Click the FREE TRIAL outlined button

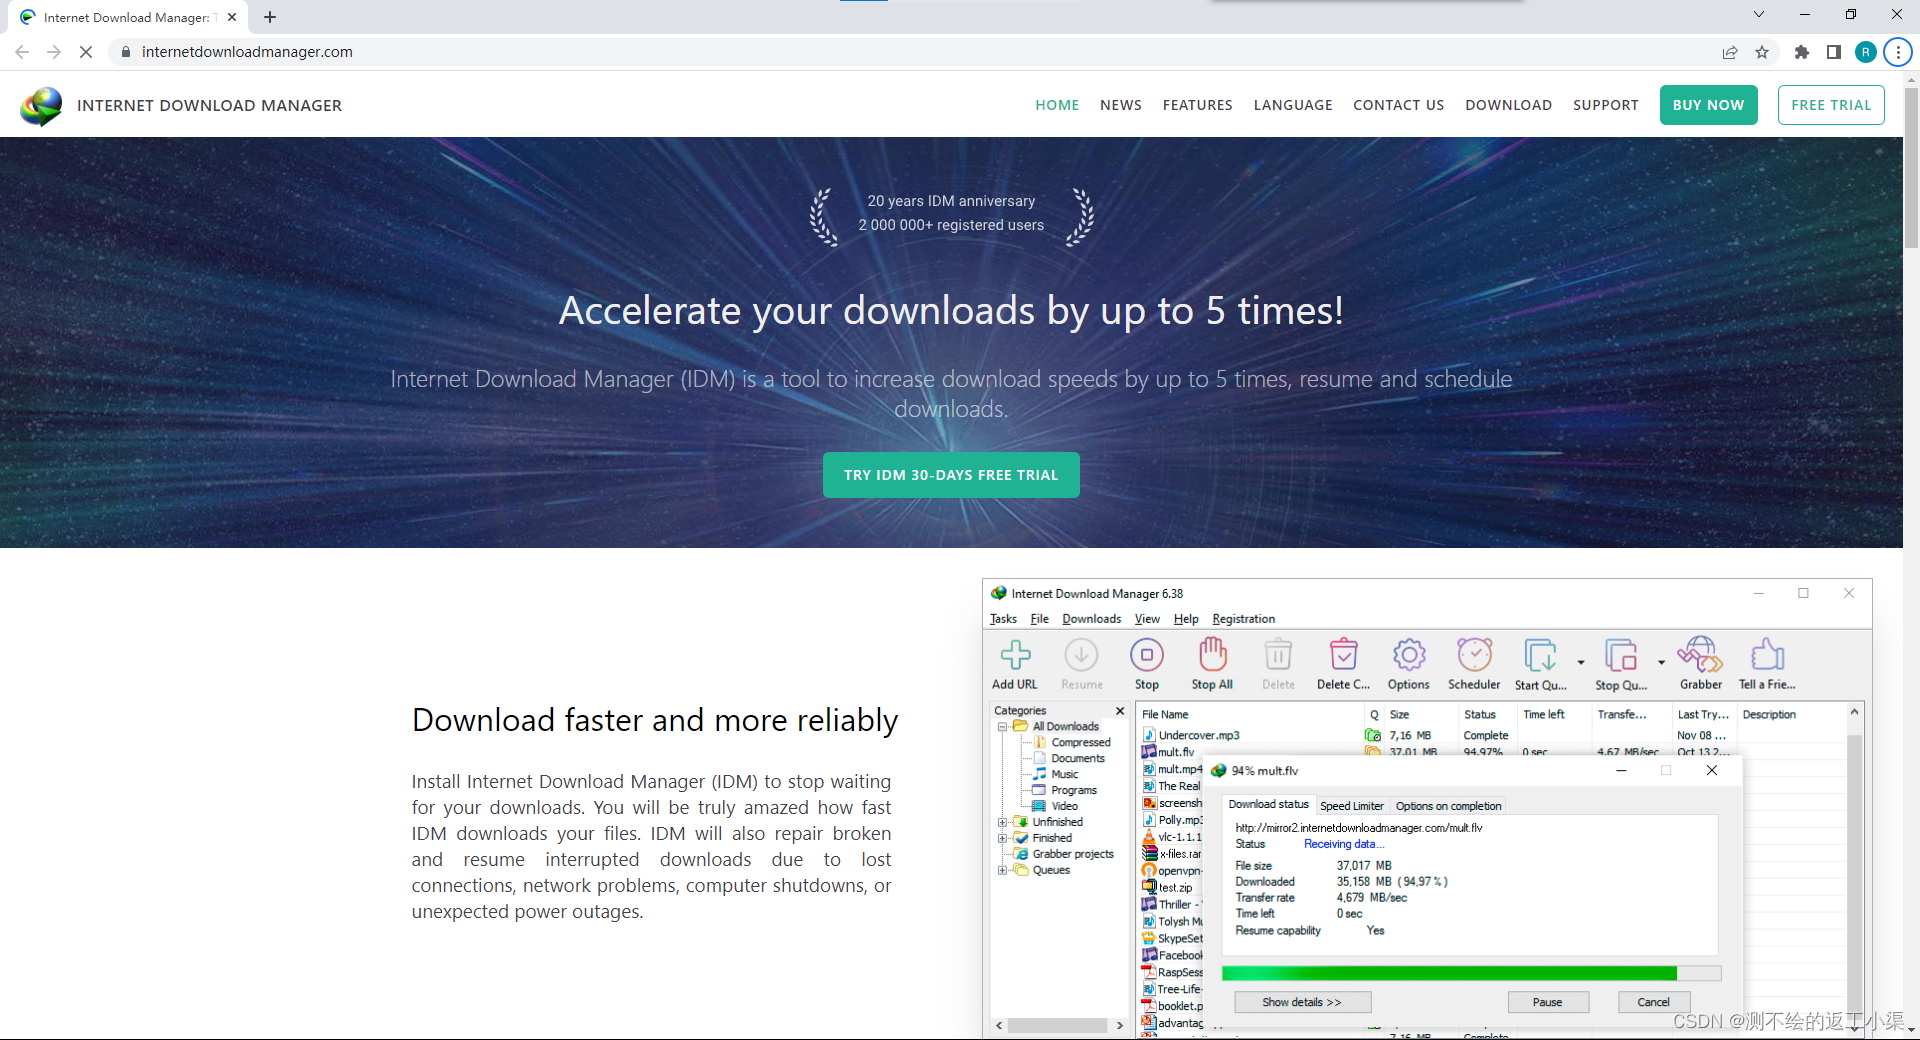pyautogui.click(x=1831, y=105)
